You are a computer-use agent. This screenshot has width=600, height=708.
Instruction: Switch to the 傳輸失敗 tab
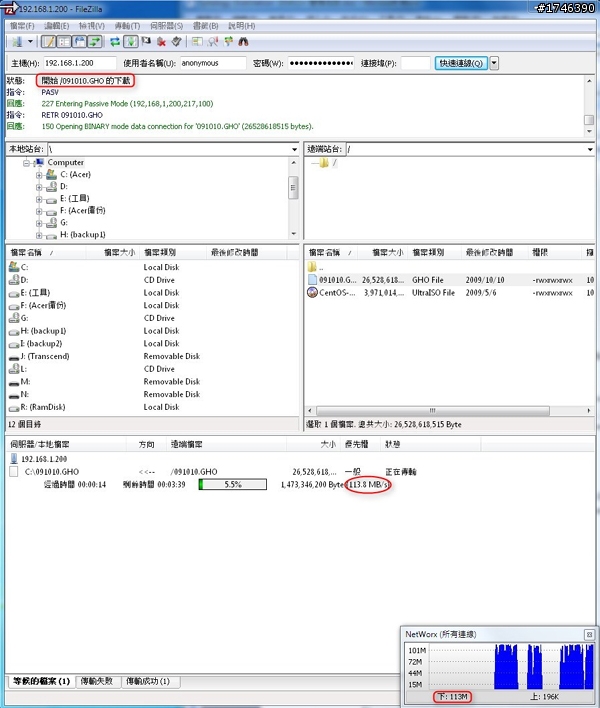coord(97,681)
